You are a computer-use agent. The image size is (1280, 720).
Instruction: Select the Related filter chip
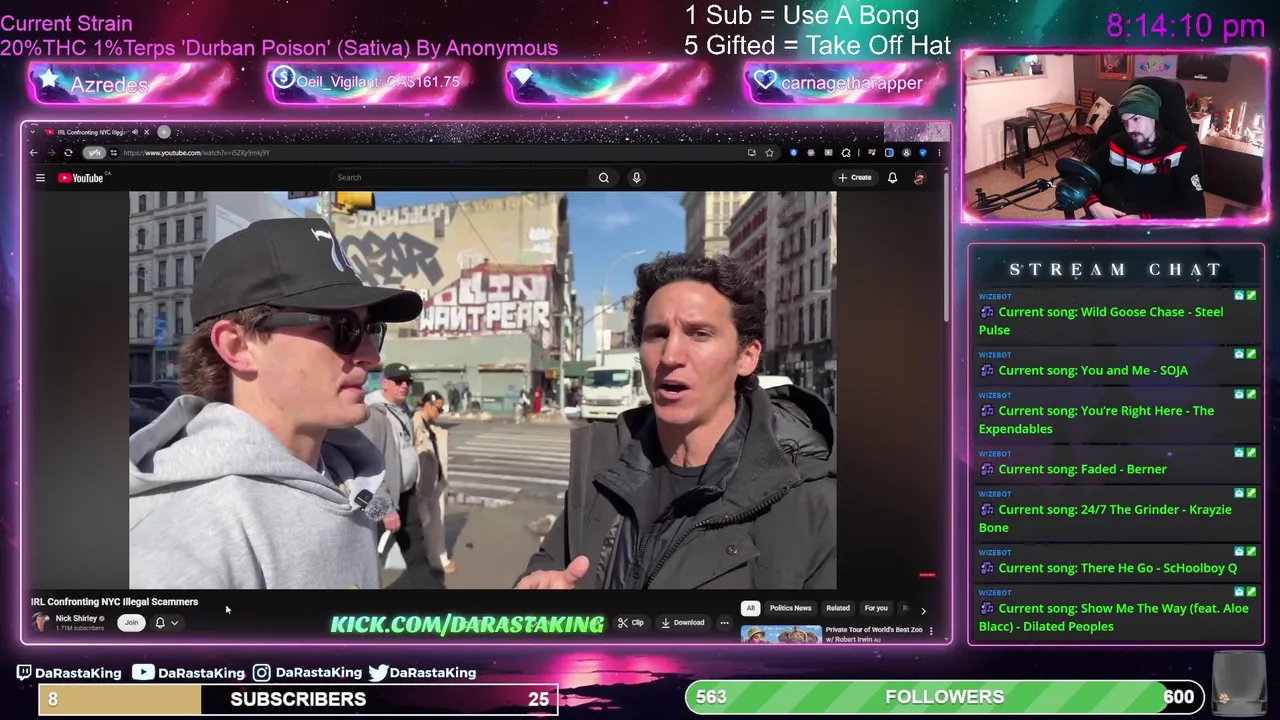tap(838, 608)
